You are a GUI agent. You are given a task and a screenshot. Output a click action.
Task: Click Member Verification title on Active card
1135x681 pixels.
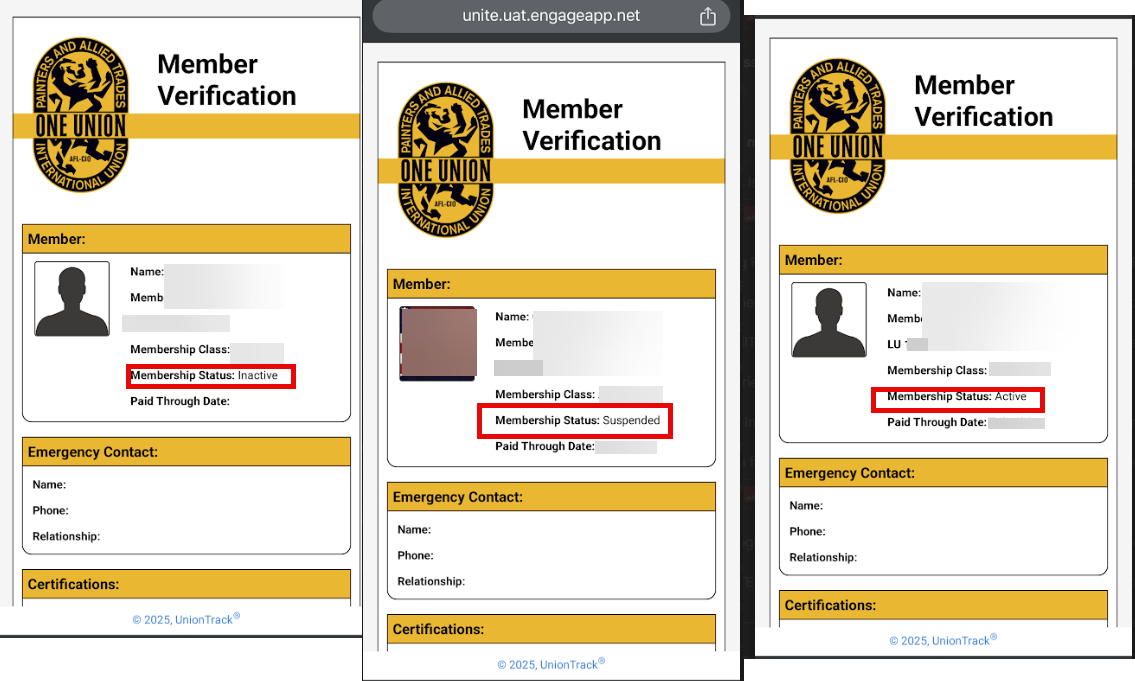point(984,101)
